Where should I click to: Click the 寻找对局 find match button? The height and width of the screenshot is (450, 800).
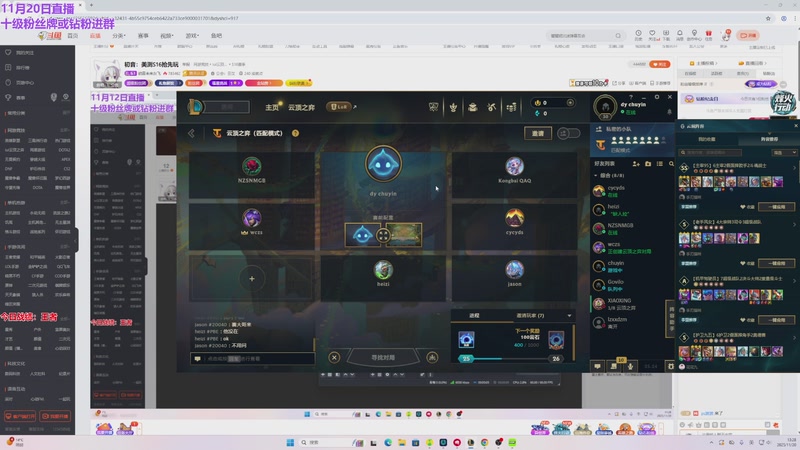click(383, 357)
